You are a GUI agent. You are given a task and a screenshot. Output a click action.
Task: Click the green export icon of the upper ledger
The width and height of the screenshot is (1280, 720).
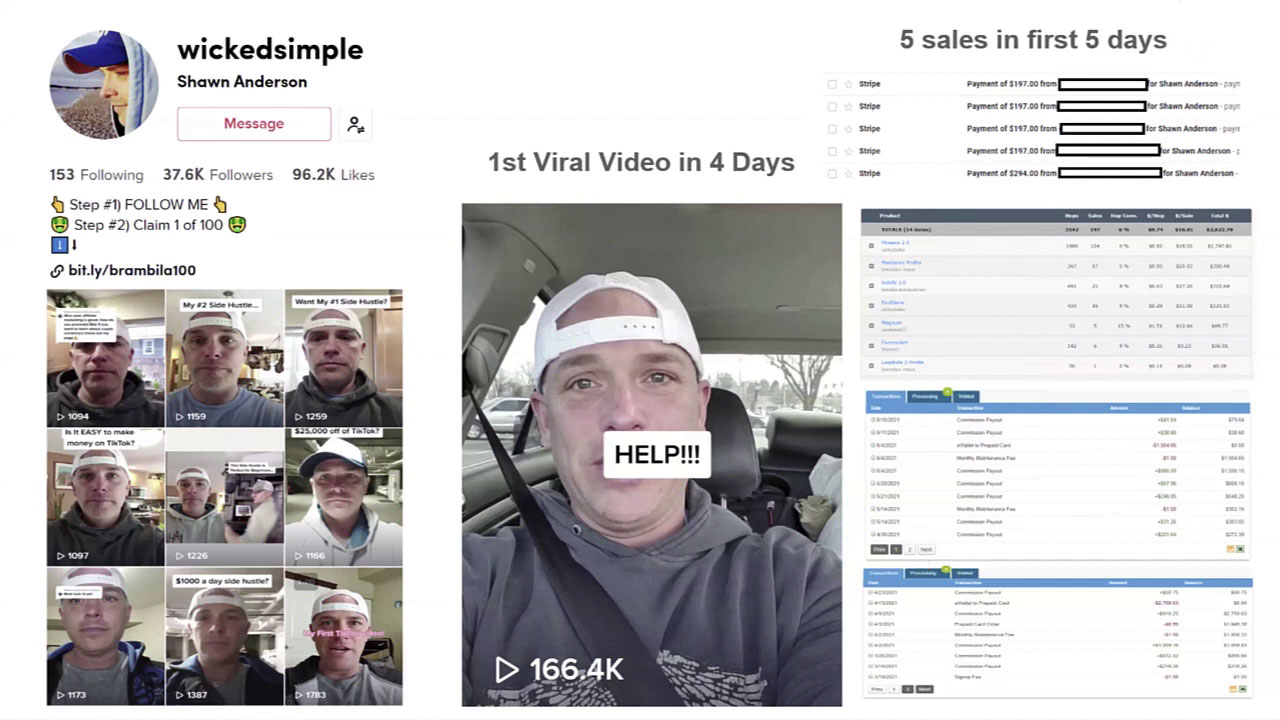click(1240, 549)
